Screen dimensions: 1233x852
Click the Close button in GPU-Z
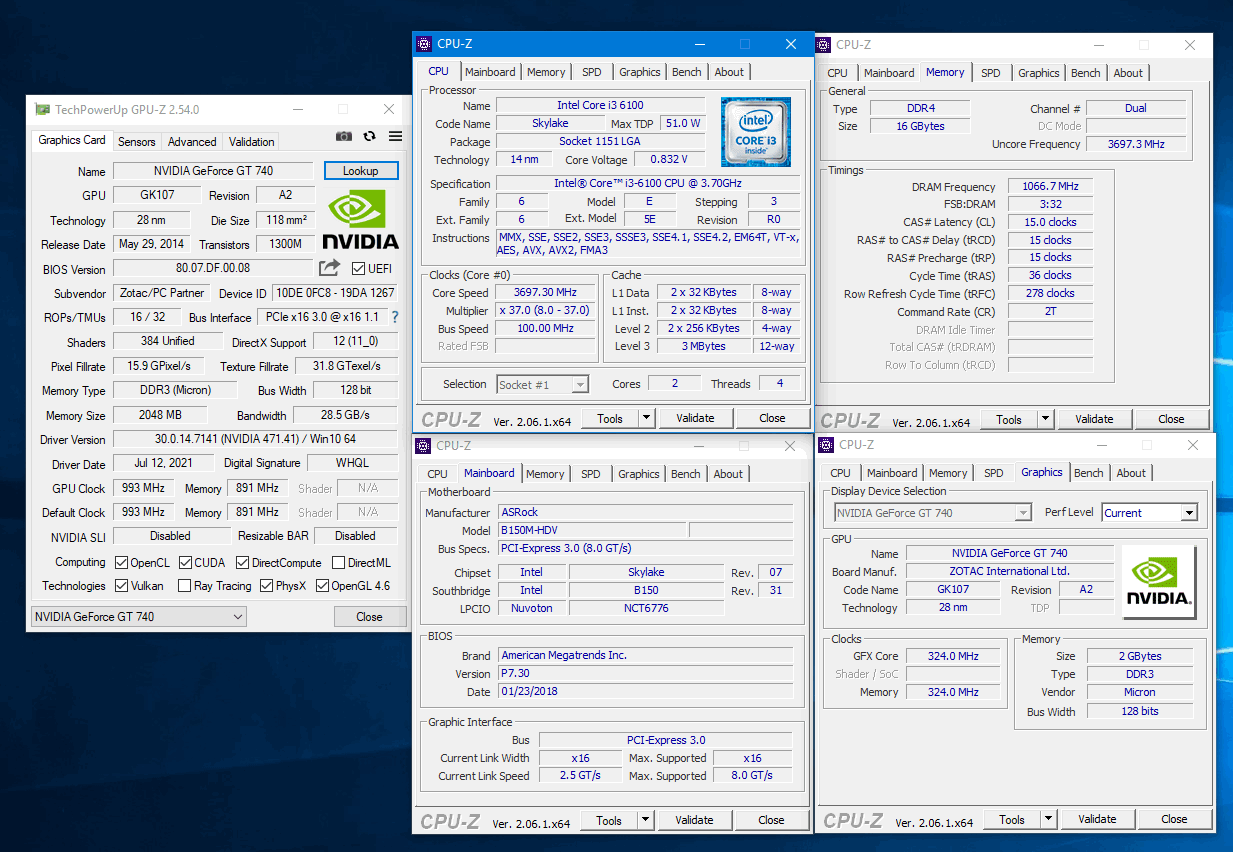pos(369,617)
